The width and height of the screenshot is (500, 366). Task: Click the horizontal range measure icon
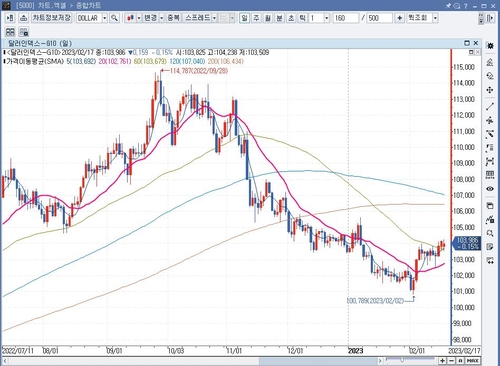click(x=490, y=162)
